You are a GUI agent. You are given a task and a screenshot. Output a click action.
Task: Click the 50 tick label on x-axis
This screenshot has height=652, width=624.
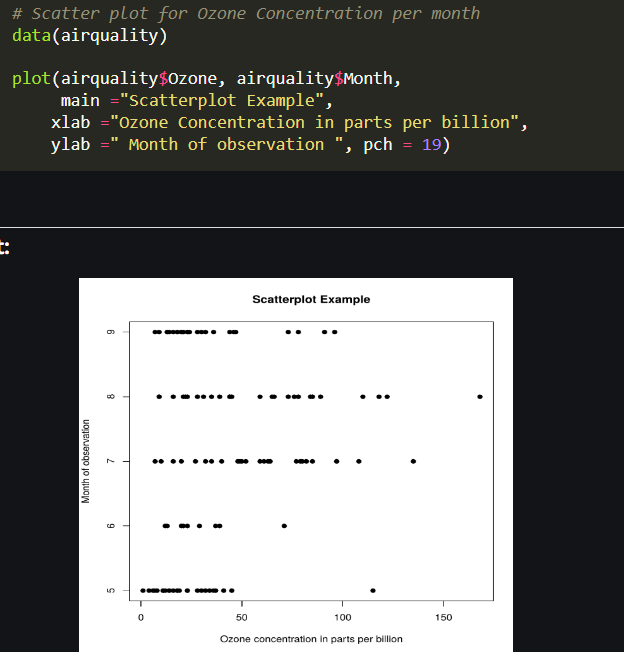click(x=242, y=617)
